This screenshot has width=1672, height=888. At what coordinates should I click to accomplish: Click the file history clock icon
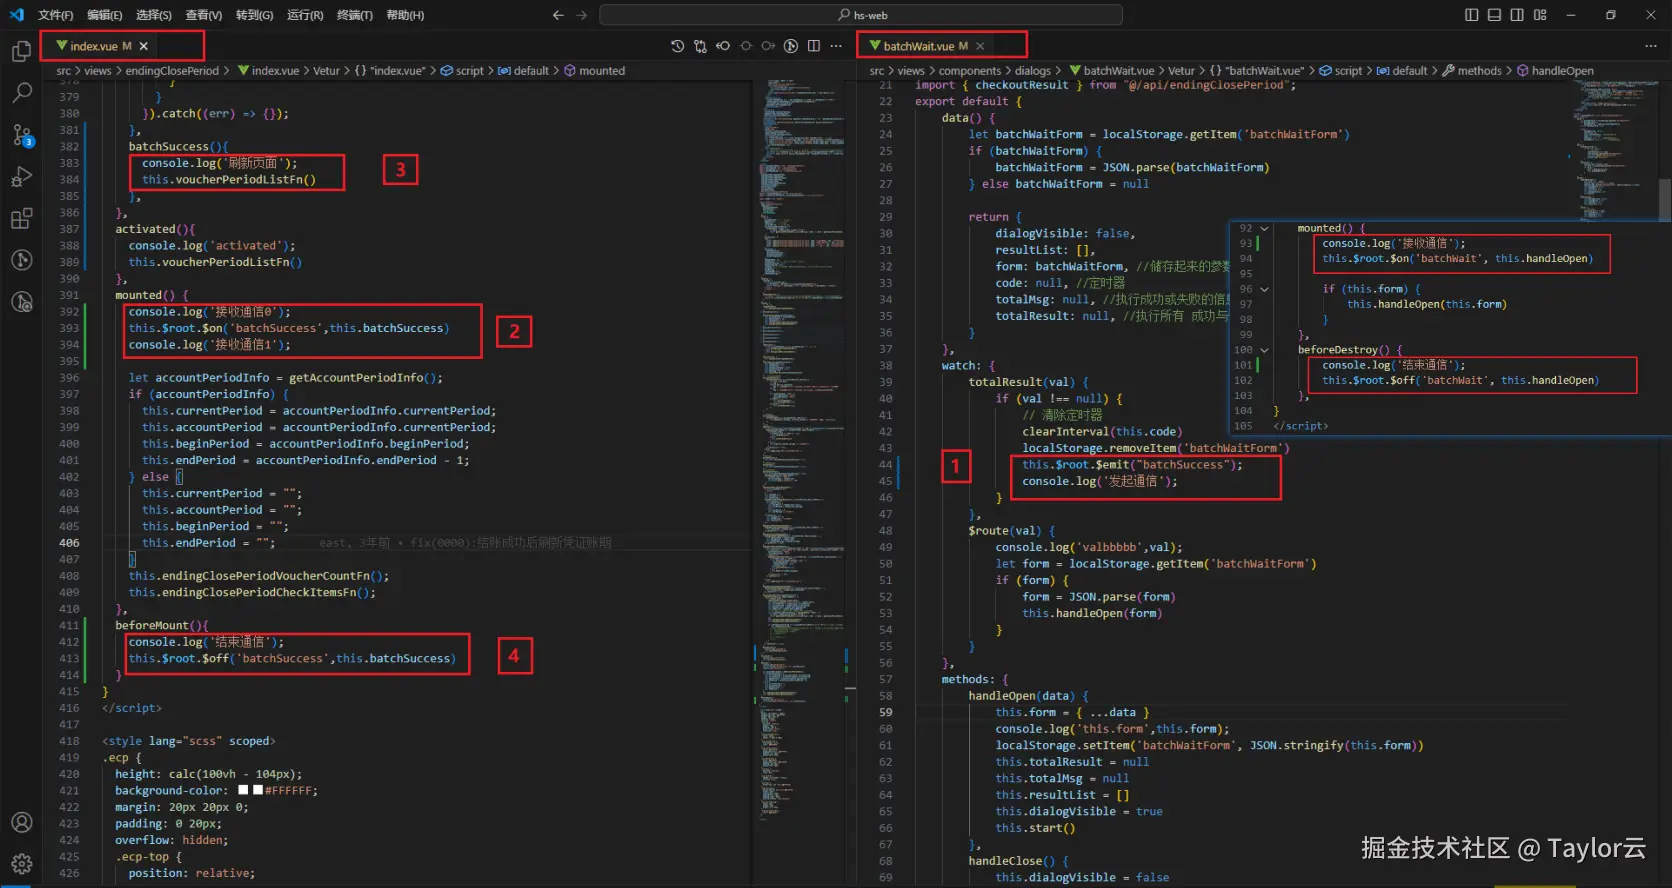click(677, 46)
